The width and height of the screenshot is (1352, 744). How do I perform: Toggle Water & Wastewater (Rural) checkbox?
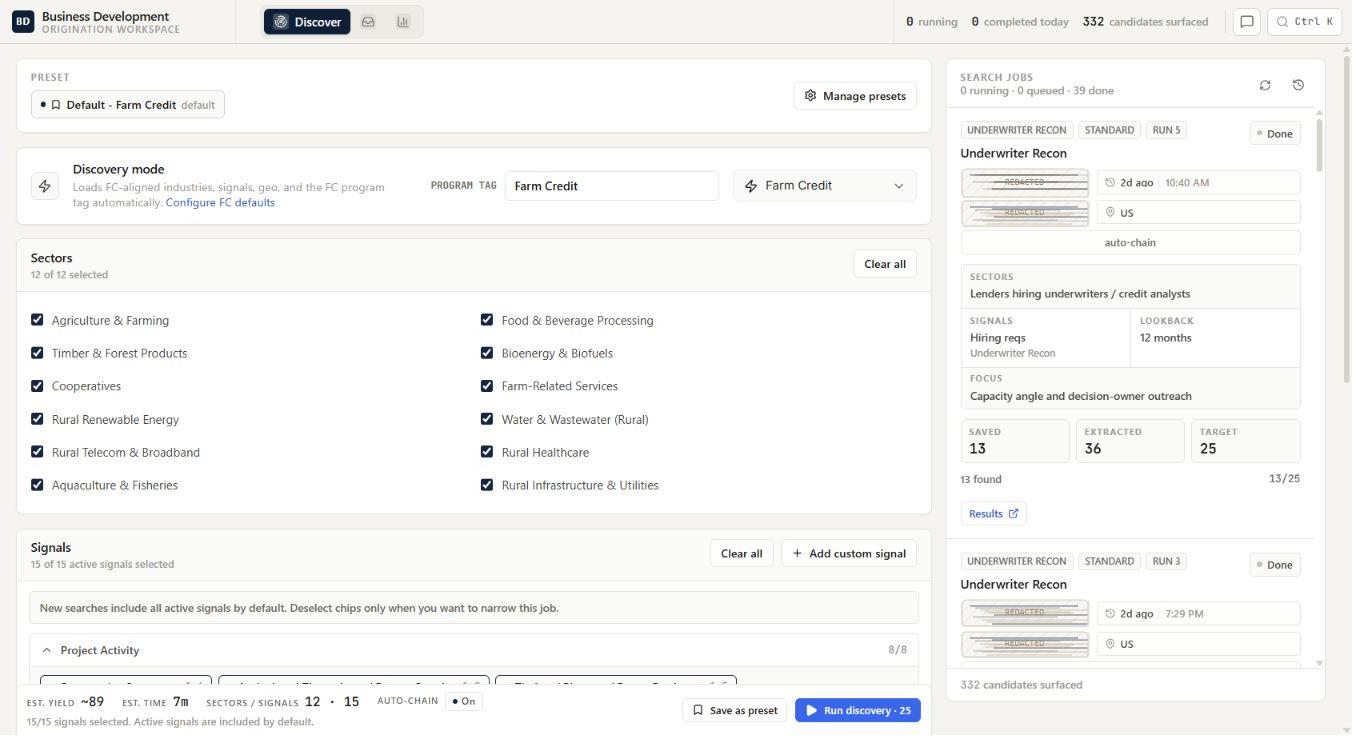[x=487, y=419]
